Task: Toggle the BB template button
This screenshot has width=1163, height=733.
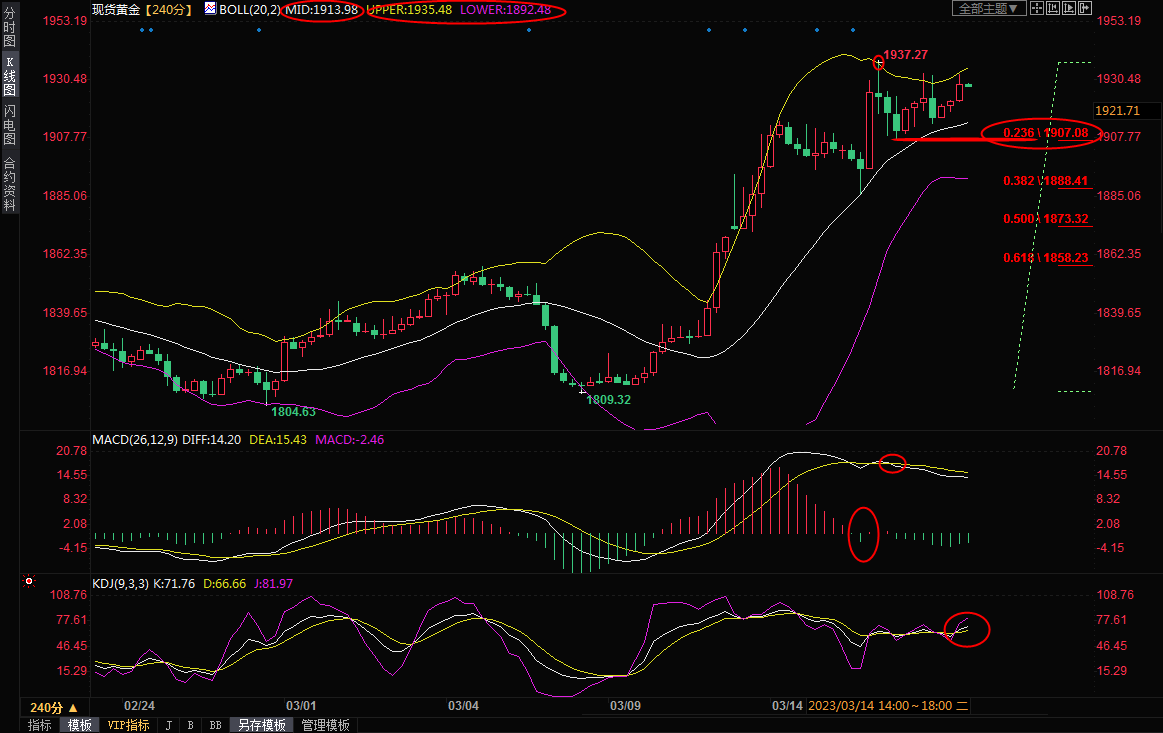Action: 214,725
